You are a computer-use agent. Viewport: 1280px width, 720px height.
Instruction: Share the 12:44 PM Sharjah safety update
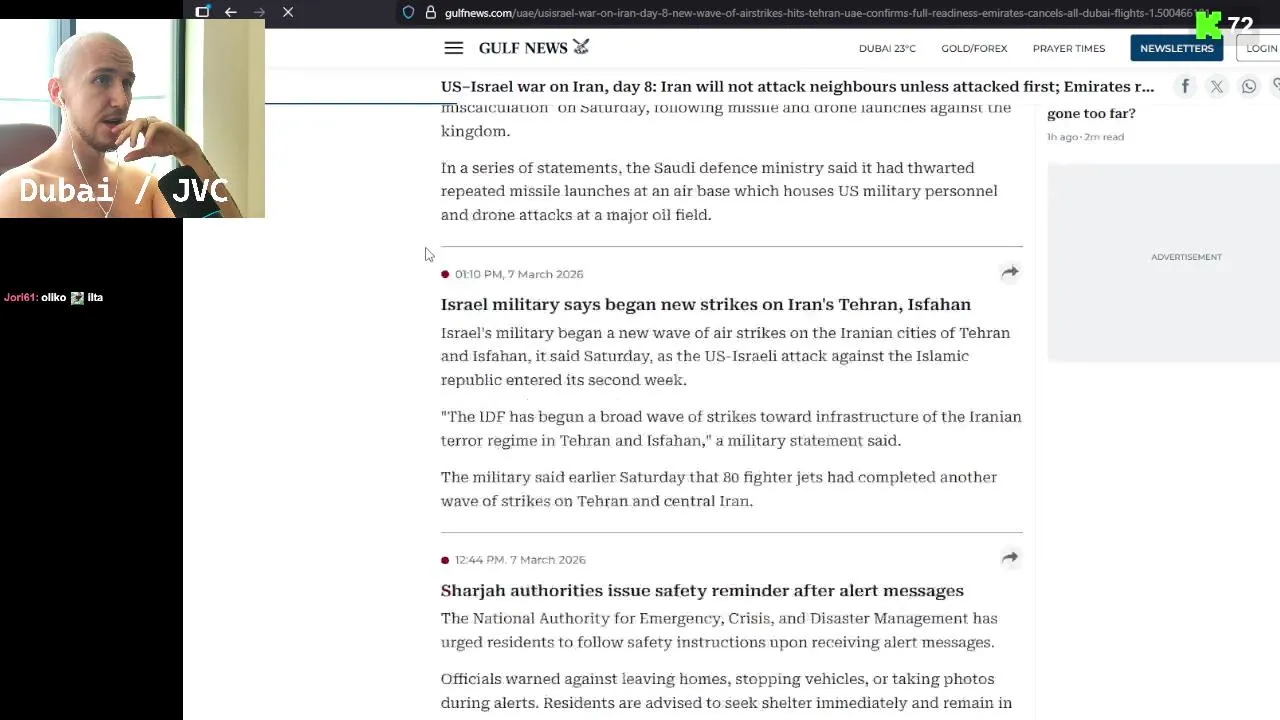point(1010,558)
